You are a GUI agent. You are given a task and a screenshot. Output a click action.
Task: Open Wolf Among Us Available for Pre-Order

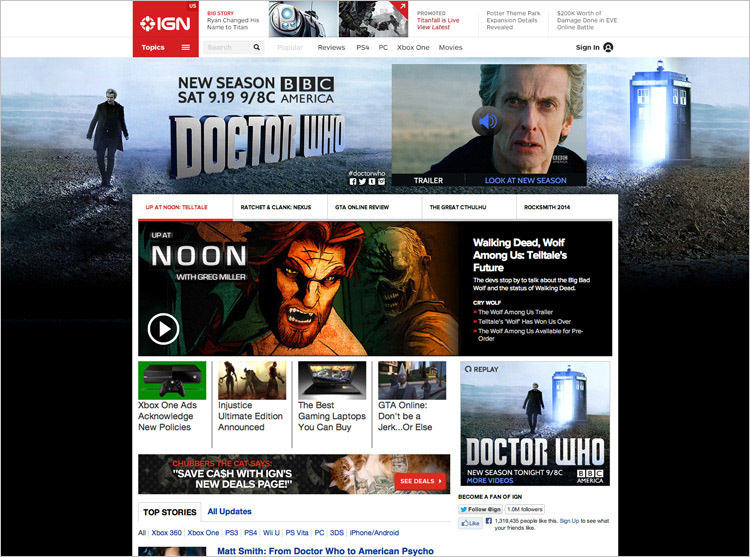(x=530, y=335)
